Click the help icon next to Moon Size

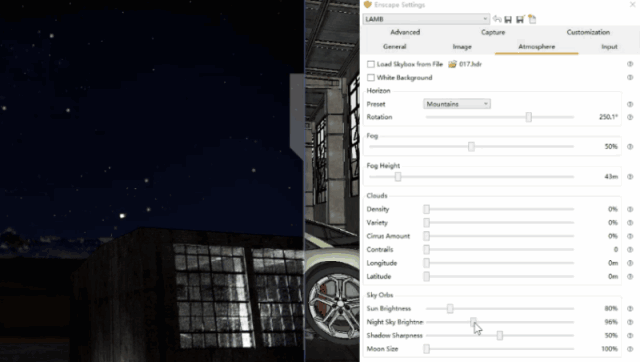[x=630, y=349]
